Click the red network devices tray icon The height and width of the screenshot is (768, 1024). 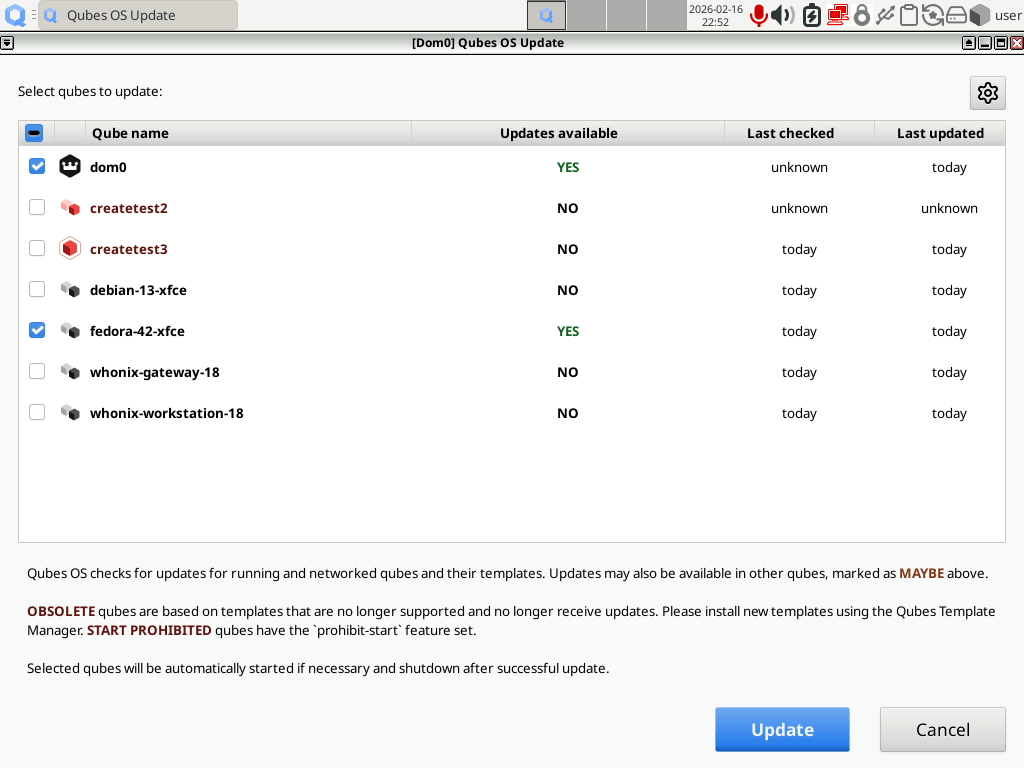[837, 15]
